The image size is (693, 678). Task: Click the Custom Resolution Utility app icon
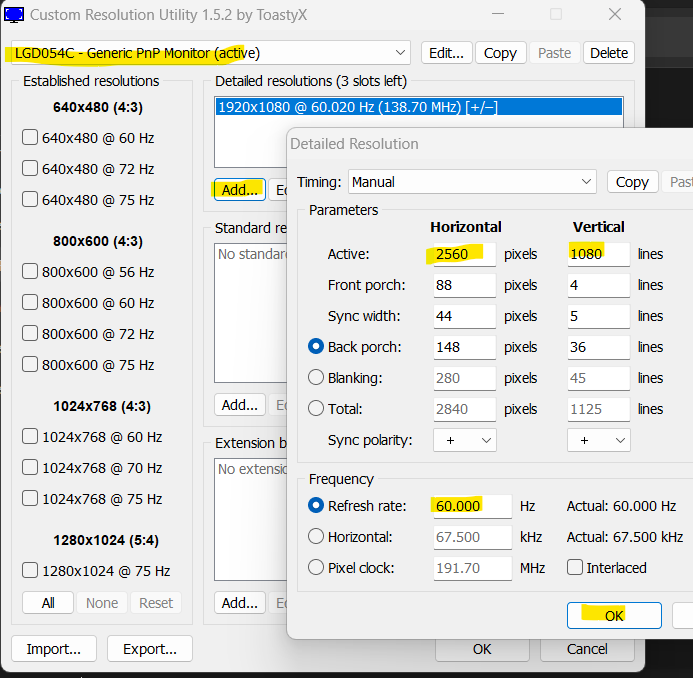[14, 15]
